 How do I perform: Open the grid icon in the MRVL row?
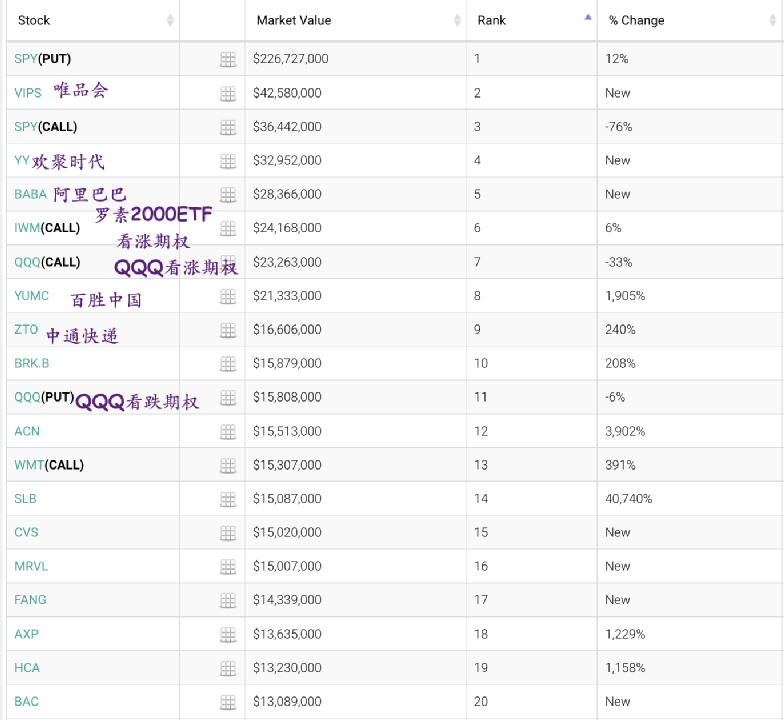227,566
